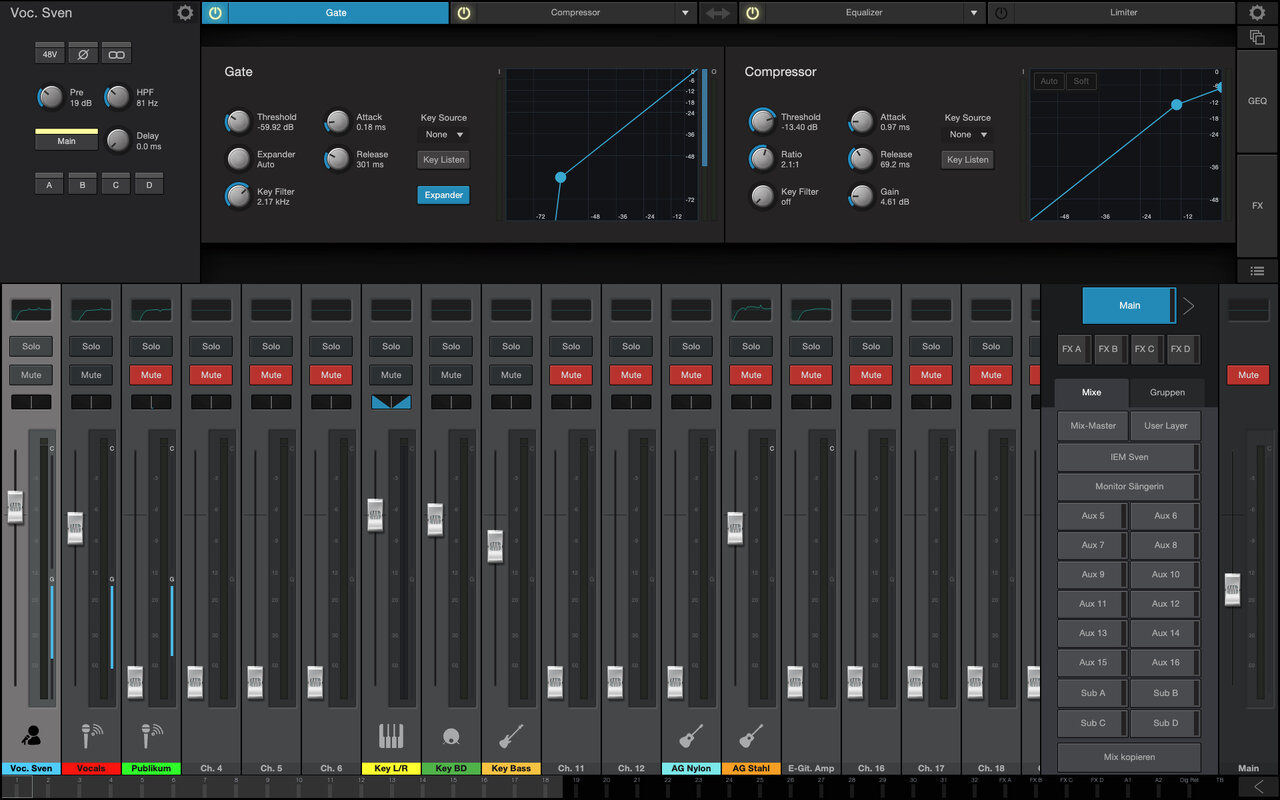Click the Mix-Master button

tap(1093, 425)
